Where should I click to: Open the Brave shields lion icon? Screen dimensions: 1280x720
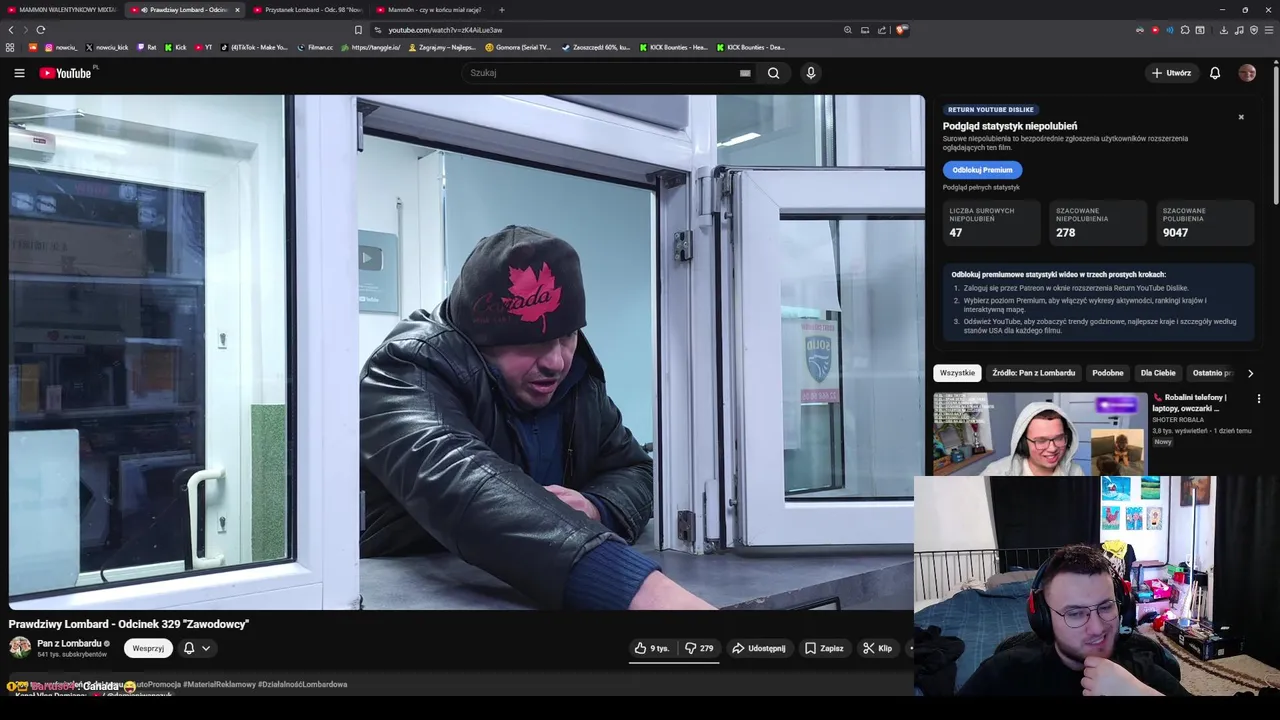click(x=901, y=30)
